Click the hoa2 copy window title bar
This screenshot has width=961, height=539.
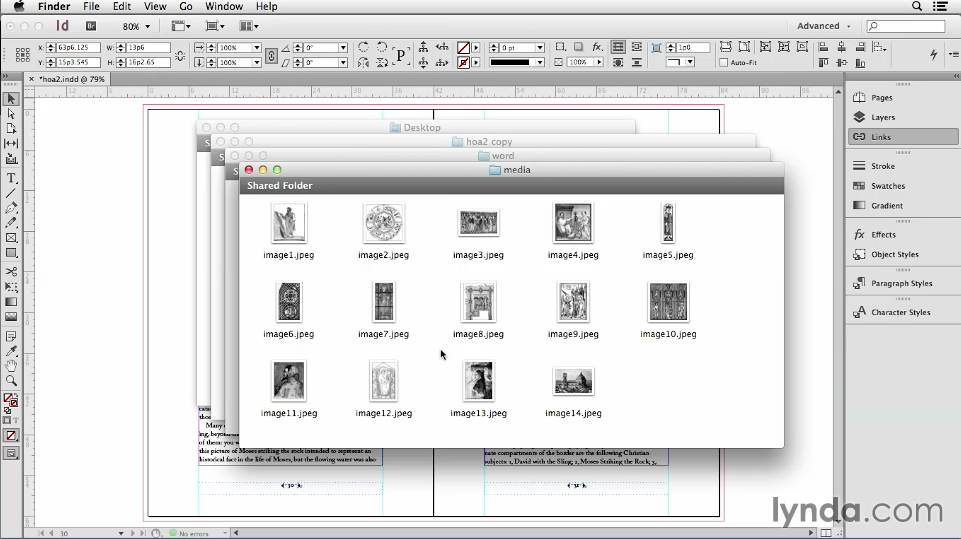pos(482,141)
